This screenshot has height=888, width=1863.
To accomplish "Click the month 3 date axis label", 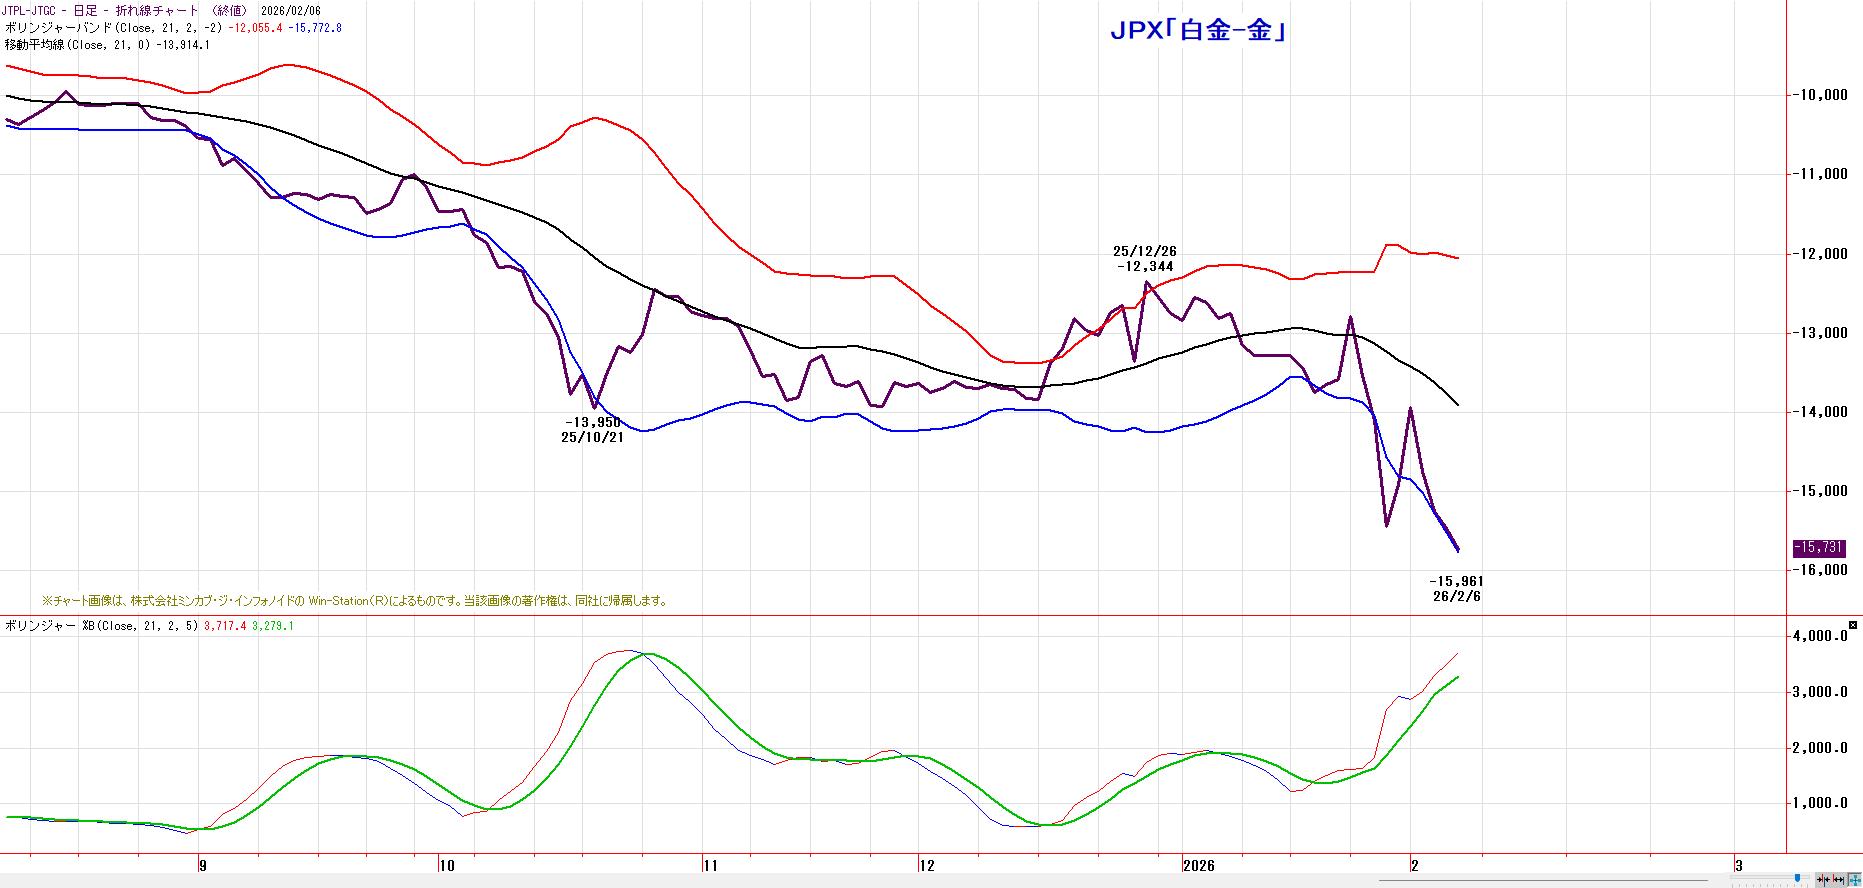I will pos(1738,866).
